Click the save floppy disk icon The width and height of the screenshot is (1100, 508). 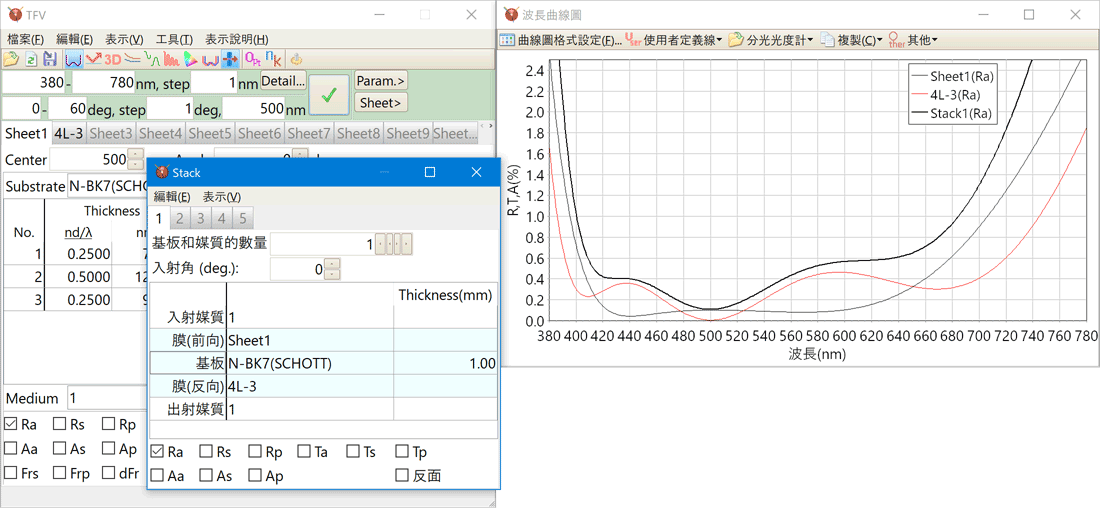point(48,60)
